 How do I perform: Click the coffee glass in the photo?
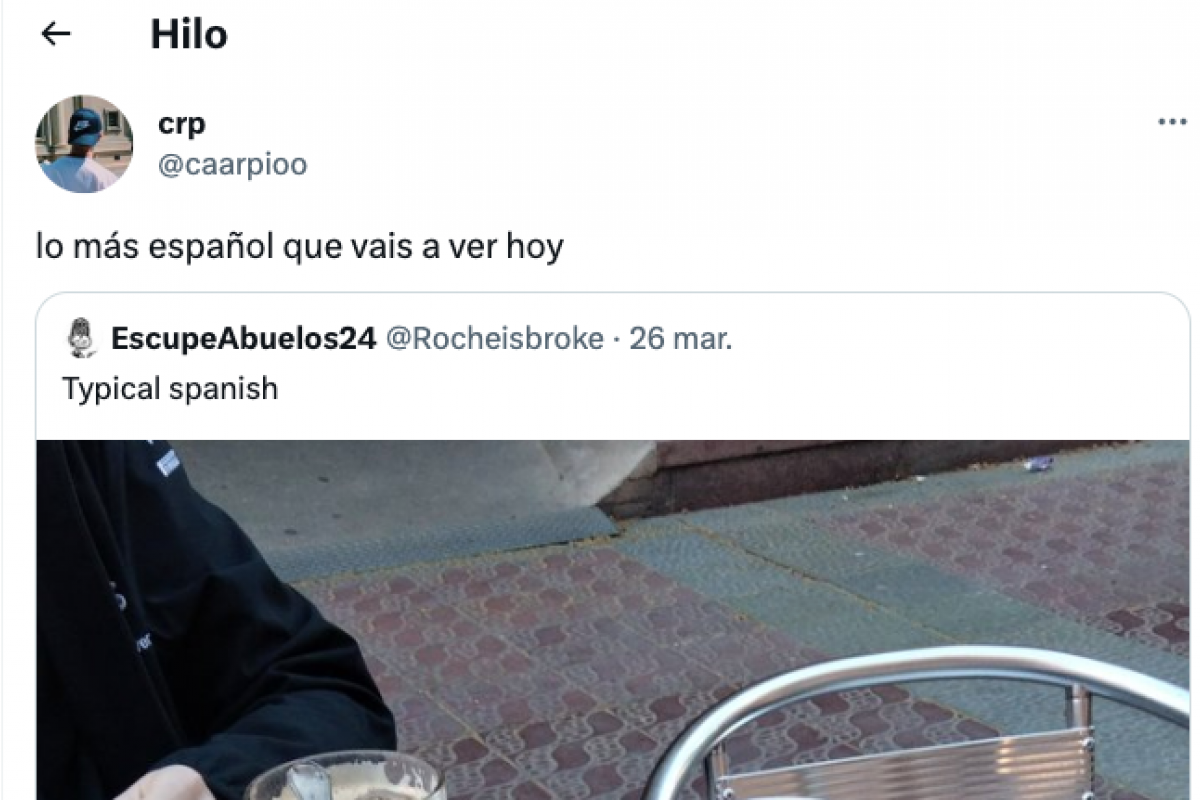[x=345, y=776]
